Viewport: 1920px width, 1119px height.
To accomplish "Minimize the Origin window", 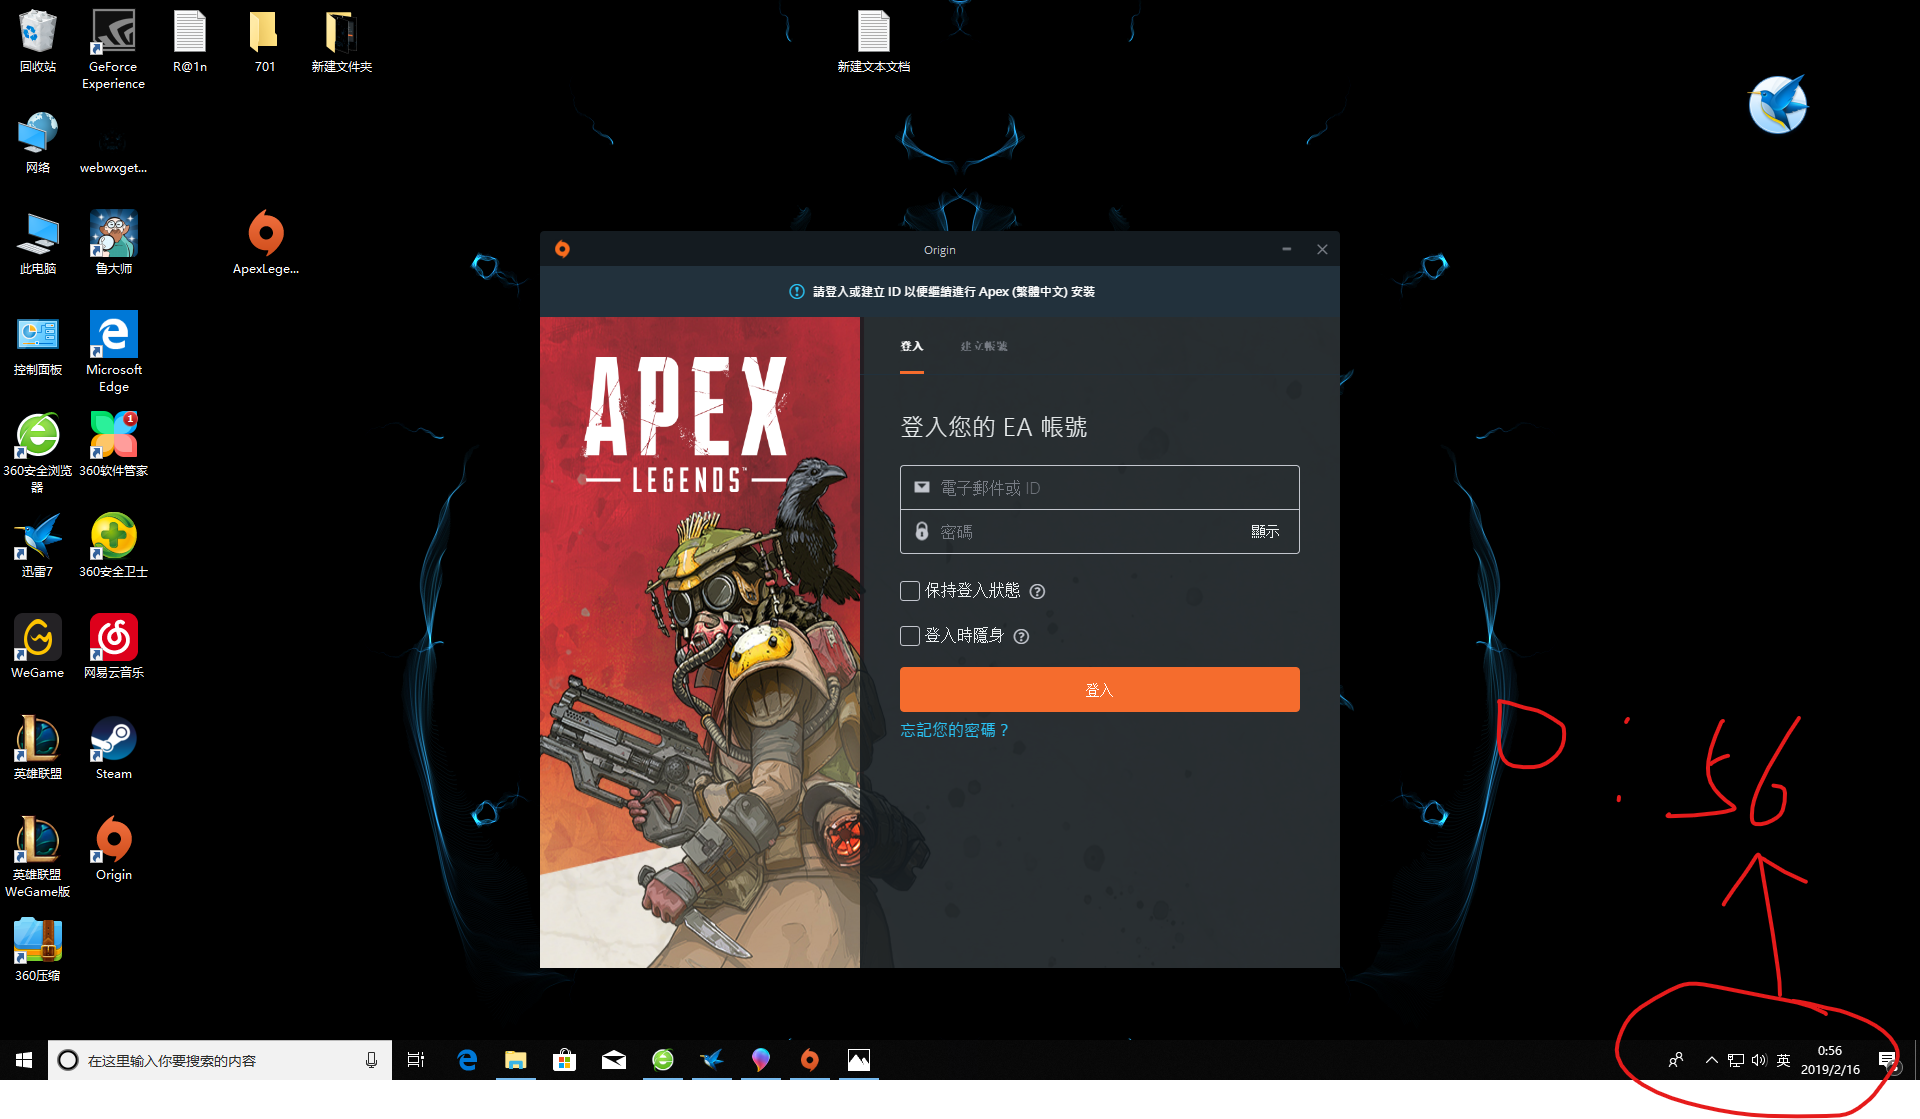I will 1286,249.
